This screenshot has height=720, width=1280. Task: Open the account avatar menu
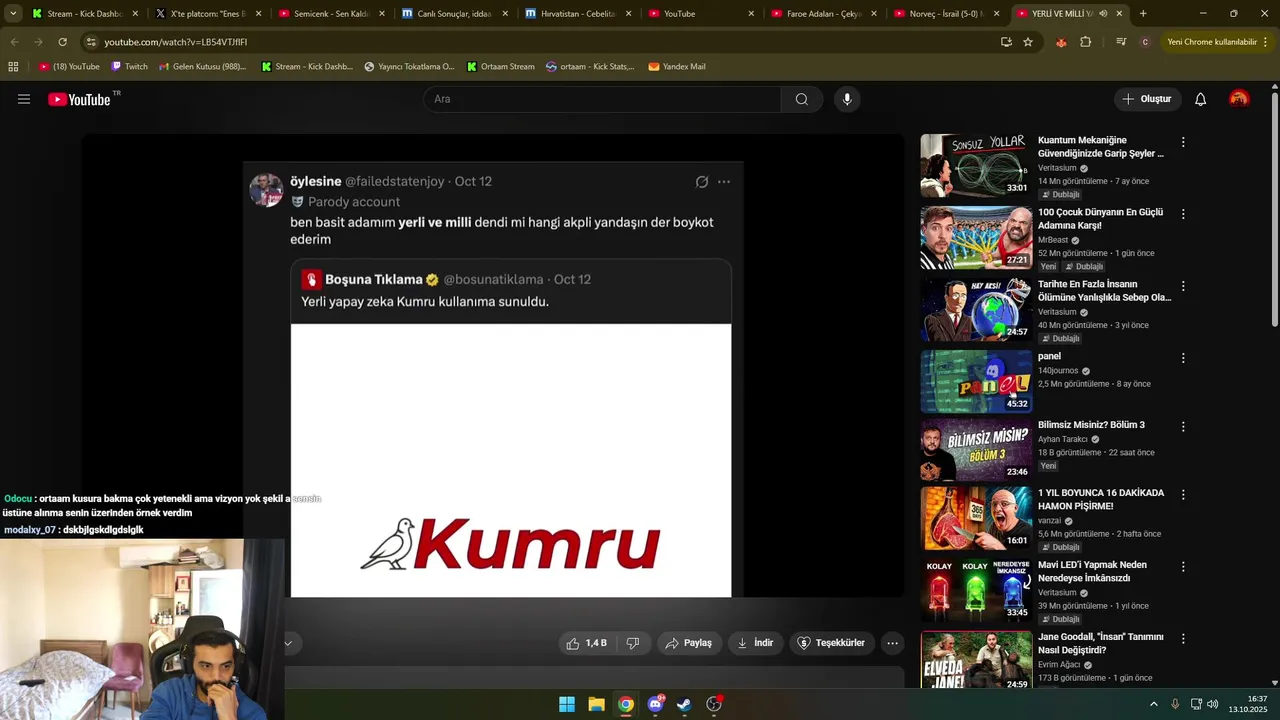[x=1239, y=99]
